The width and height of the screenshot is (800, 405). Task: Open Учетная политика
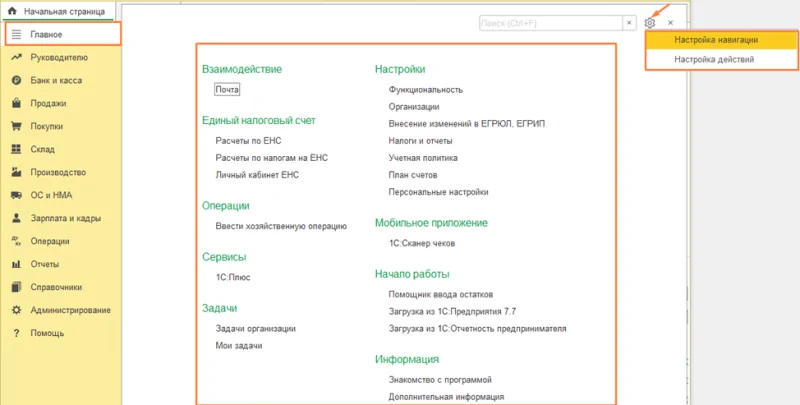click(x=423, y=158)
